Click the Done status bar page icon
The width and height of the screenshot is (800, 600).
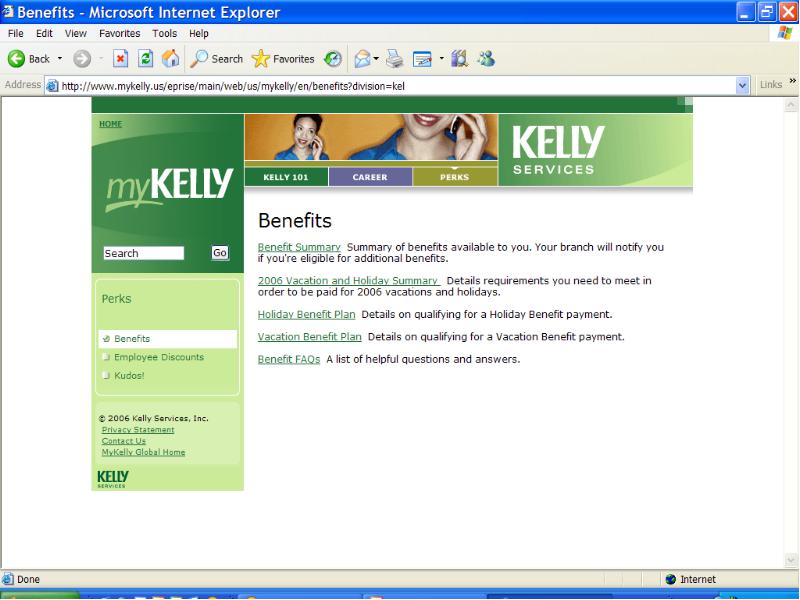click(x=8, y=579)
